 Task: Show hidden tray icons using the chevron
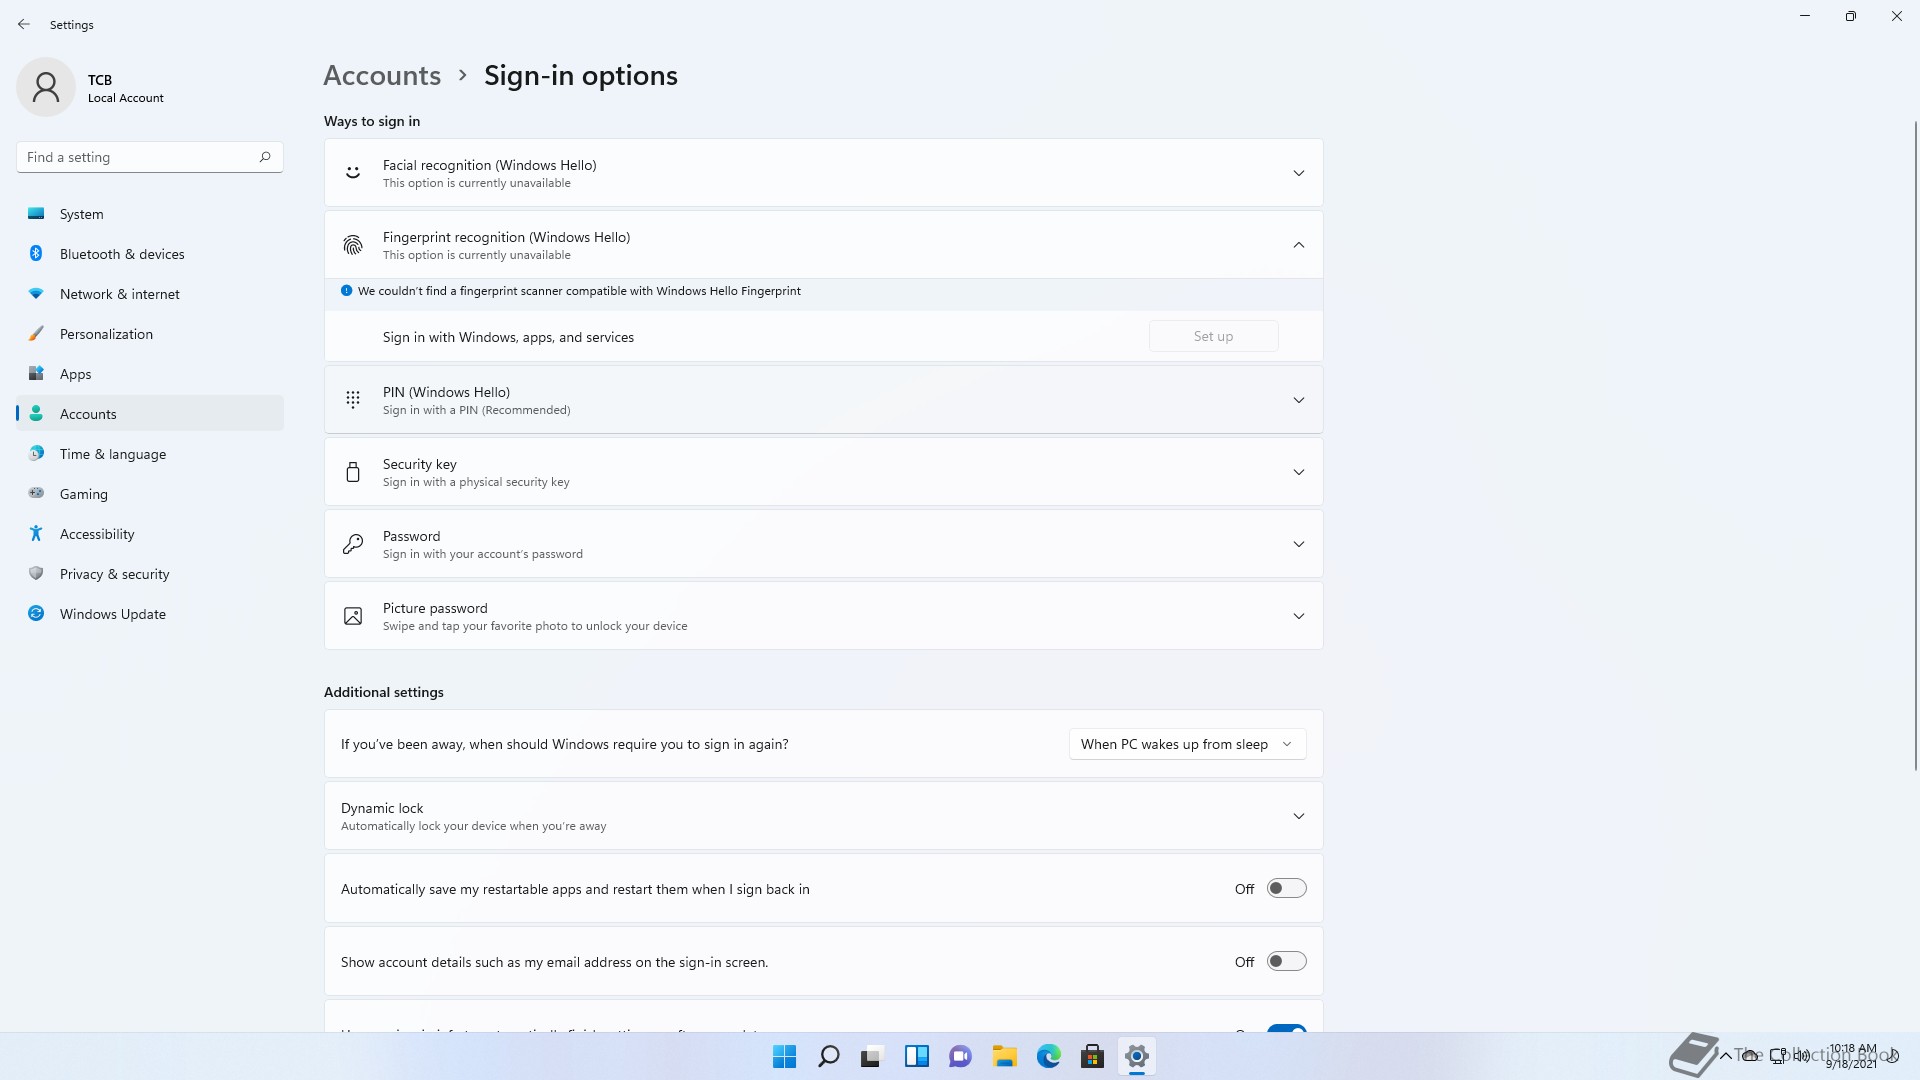point(1726,1056)
